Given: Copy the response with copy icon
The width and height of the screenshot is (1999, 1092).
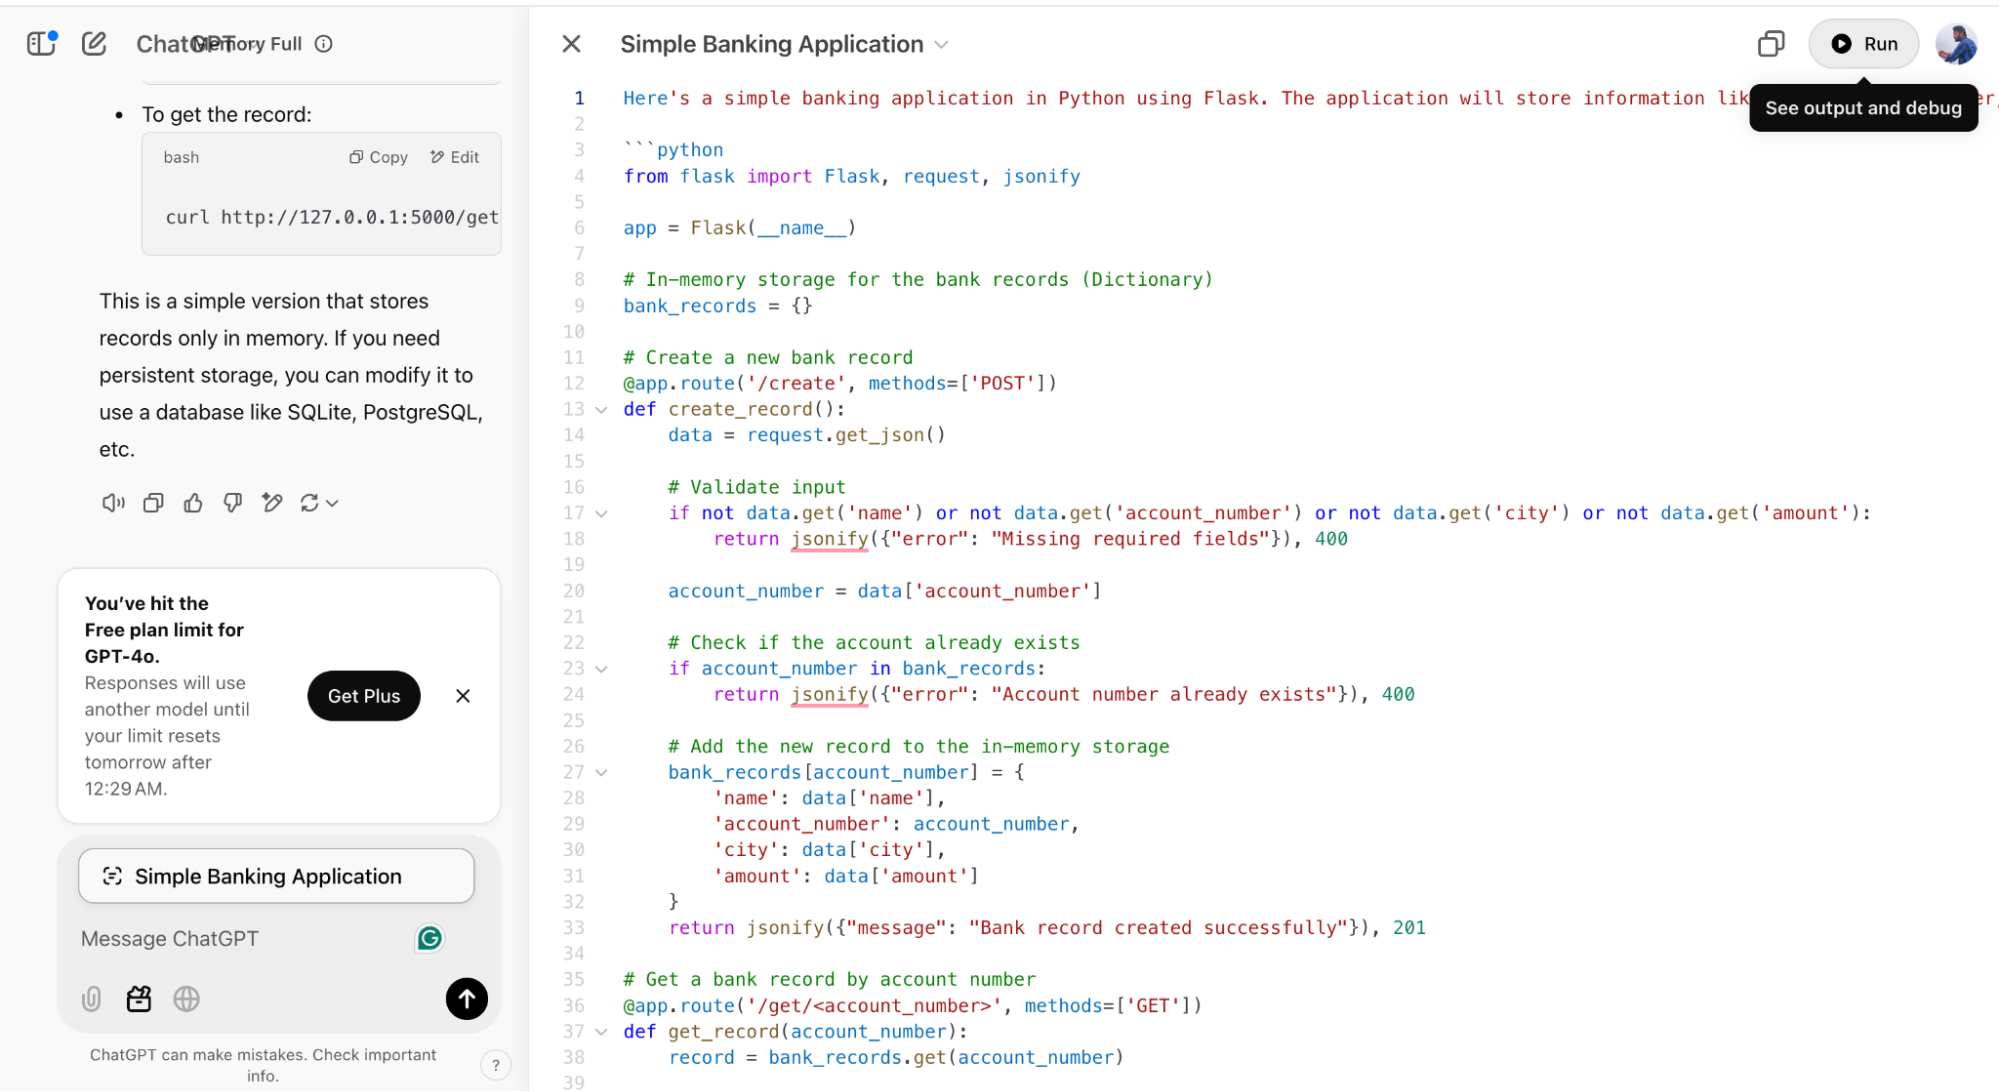Looking at the screenshot, I should (153, 503).
